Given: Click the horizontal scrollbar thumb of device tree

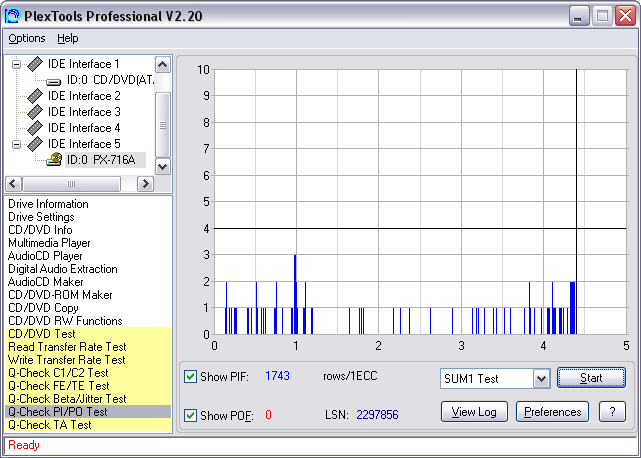Looking at the screenshot, I should 71,184.
